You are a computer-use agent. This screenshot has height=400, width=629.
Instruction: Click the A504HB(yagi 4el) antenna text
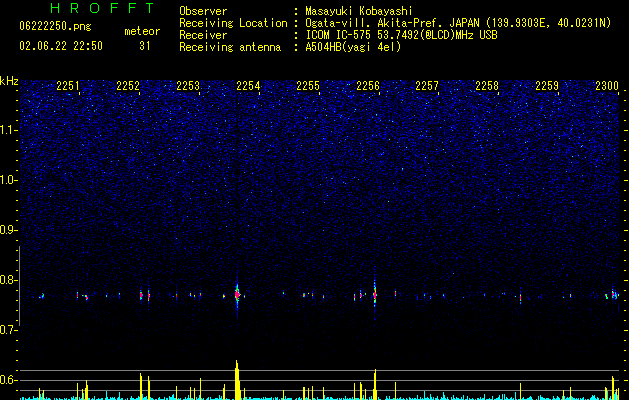pyautogui.click(x=353, y=47)
